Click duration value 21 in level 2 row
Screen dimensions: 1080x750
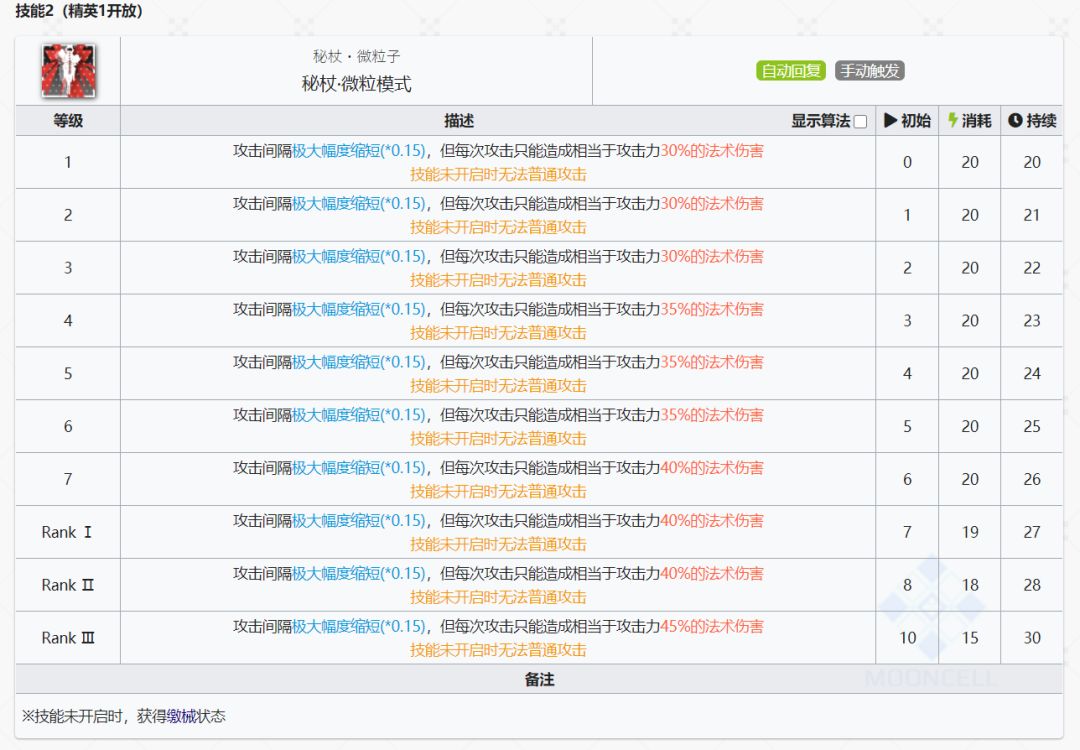pos(1032,216)
